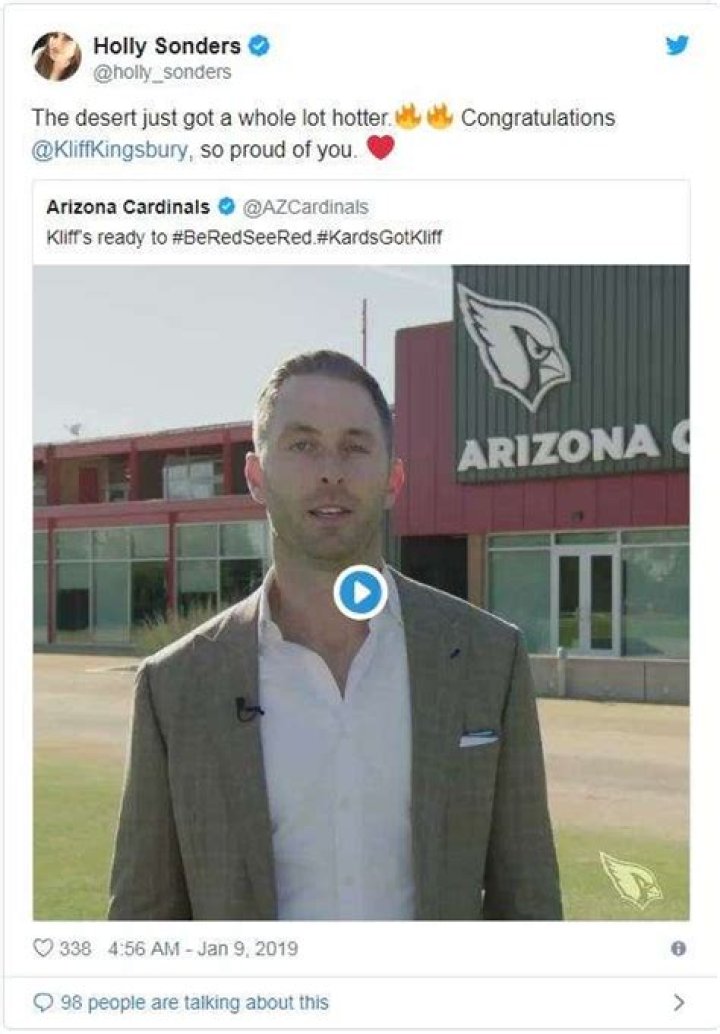This screenshot has height=1034, width=720.
Task: Like the tweet with heart icon
Action: (43, 948)
